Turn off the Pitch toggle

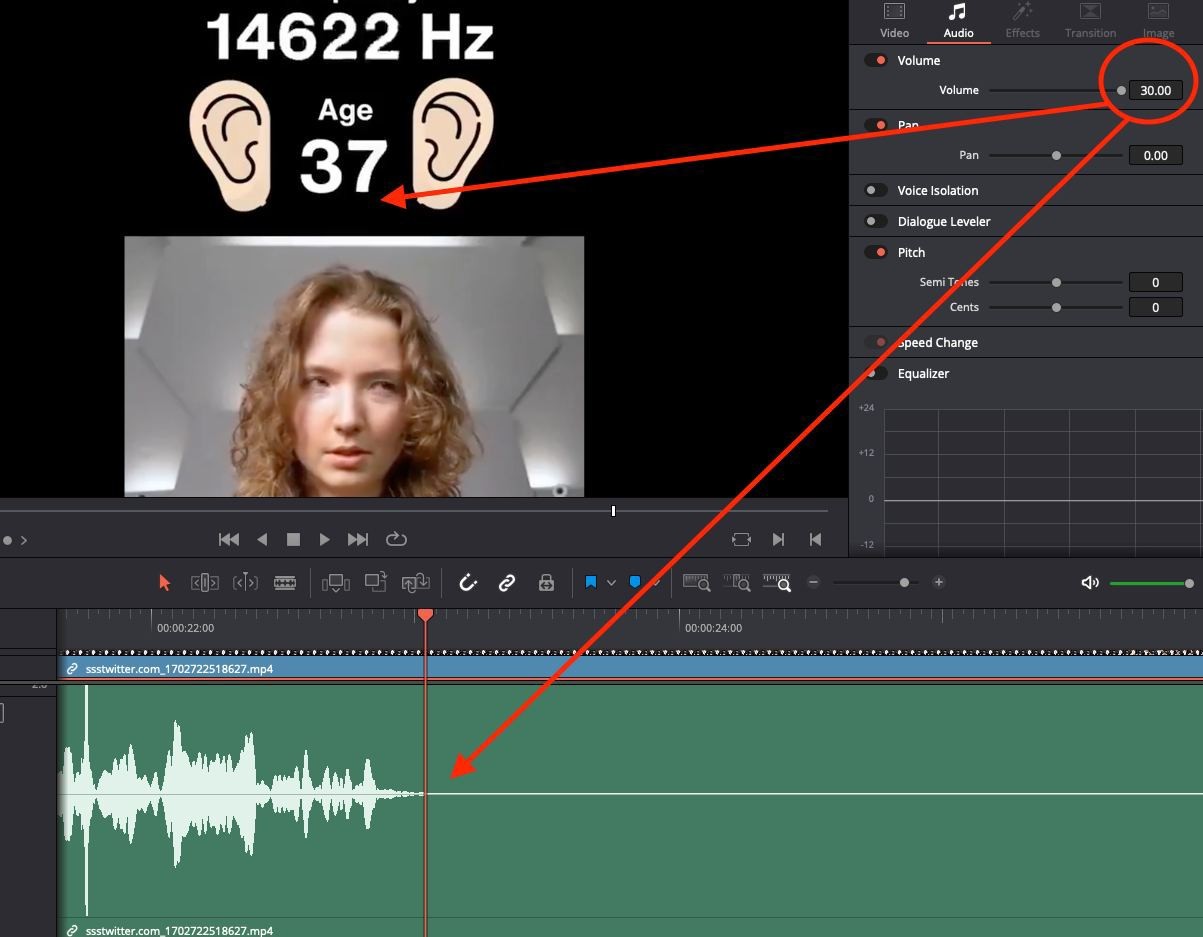pyautogui.click(x=876, y=252)
